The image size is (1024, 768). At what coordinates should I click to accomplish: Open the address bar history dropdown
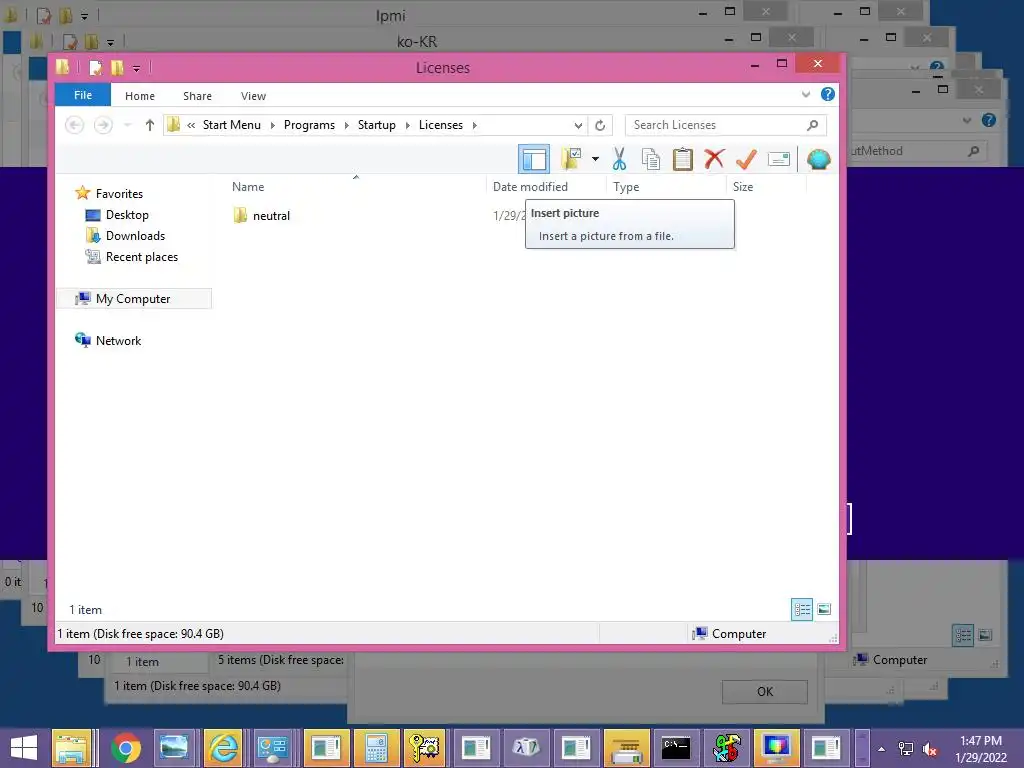tap(578, 125)
